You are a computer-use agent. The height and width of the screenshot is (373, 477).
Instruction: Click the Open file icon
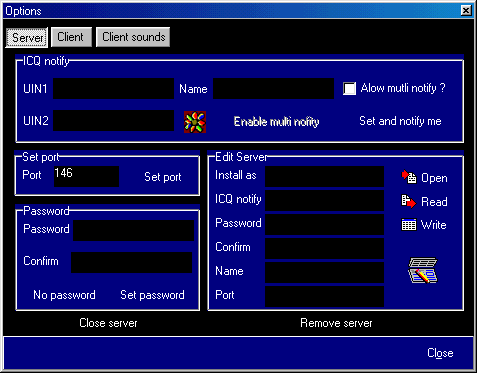pyautogui.click(x=409, y=177)
